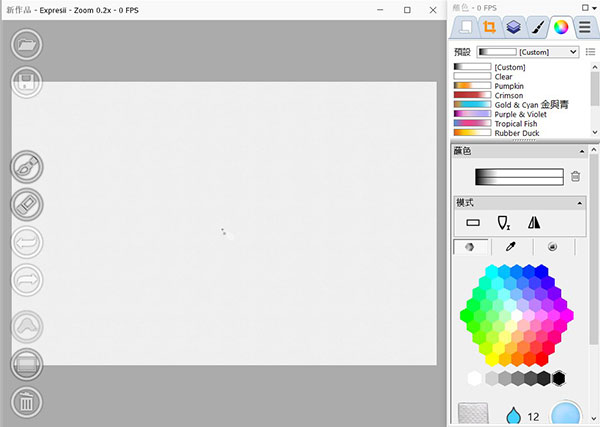Click the preset list view icon
600x427 pixels.
[590, 52]
